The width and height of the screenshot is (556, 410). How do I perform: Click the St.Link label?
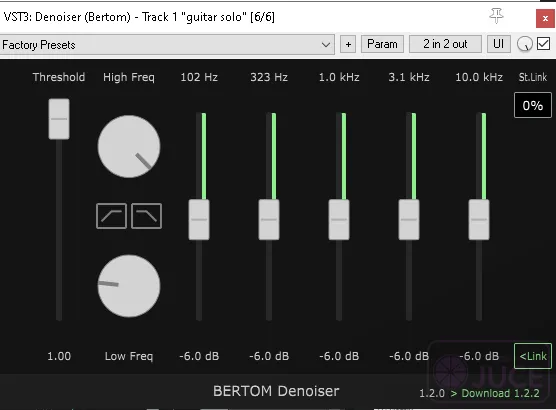(x=533, y=77)
